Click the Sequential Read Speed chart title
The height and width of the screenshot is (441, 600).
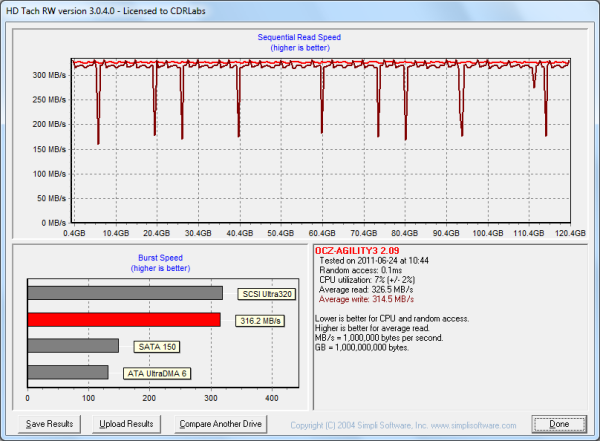(x=301, y=38)
